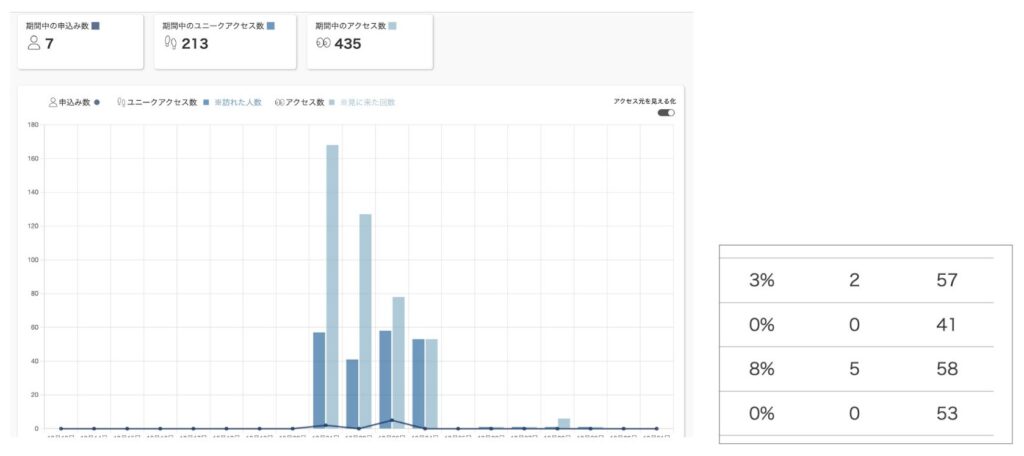Toggle アクセス数 series in chart legend
Viewport: 1024px width, 456px height.
305,103
